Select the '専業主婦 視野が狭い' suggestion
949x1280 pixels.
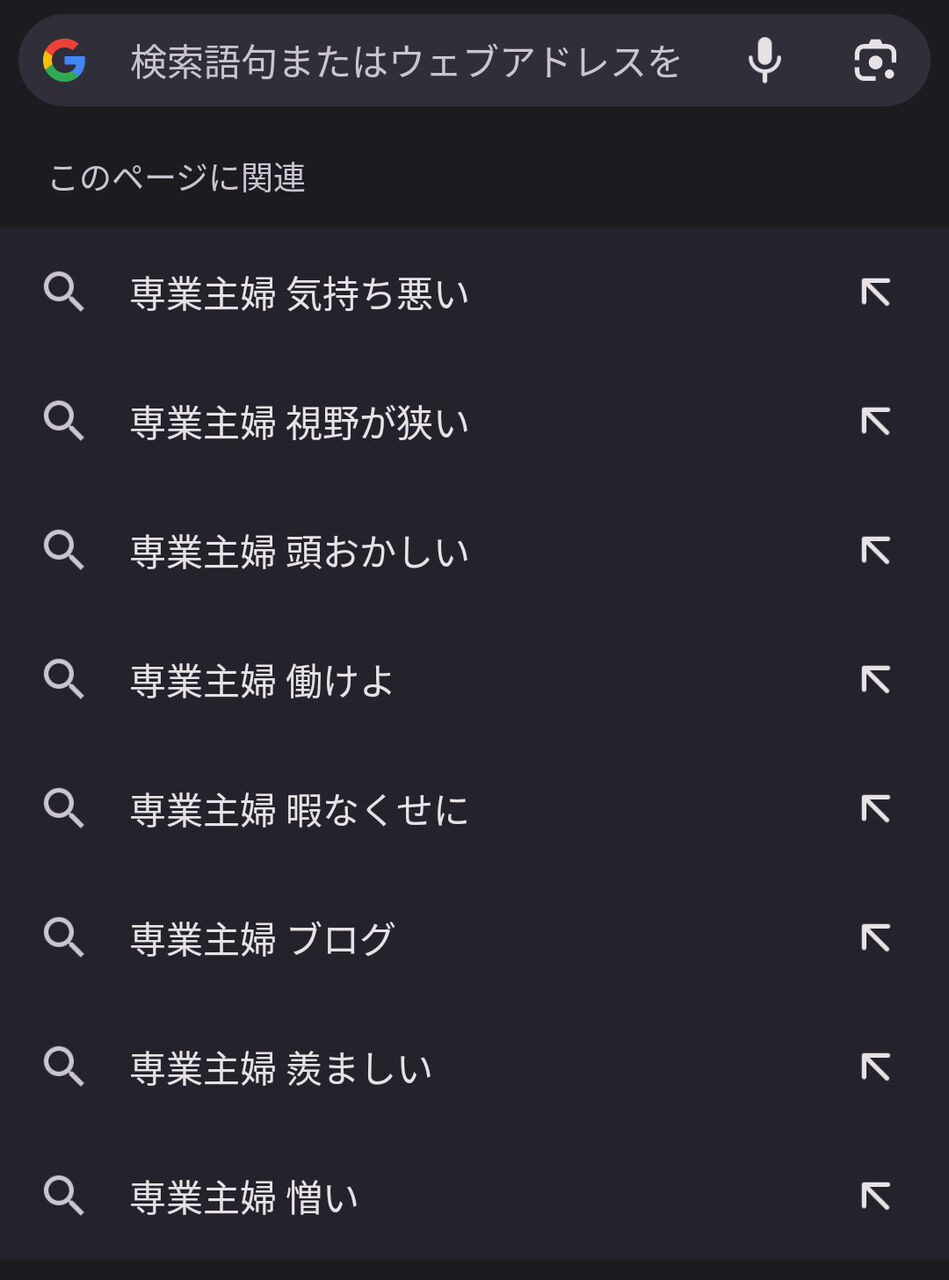299,423
